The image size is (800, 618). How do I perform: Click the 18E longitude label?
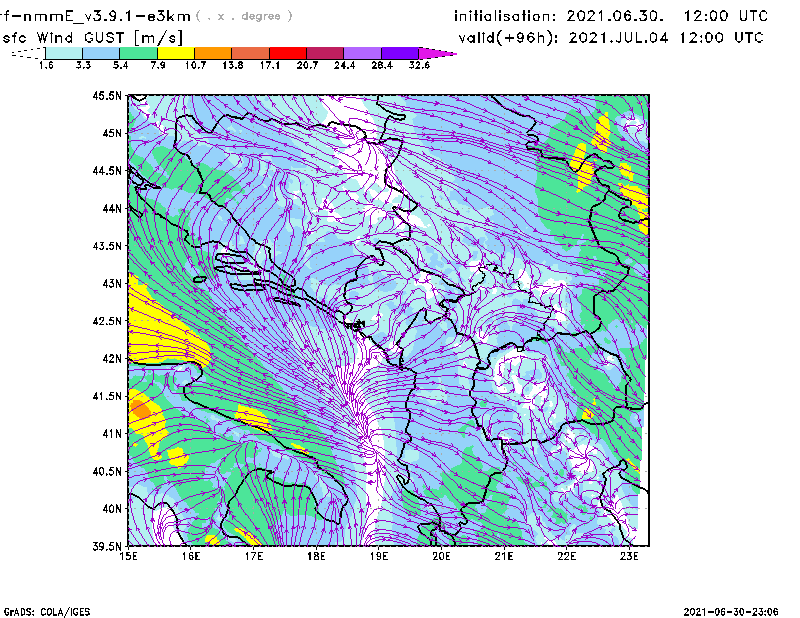click(x=316, y=556)
